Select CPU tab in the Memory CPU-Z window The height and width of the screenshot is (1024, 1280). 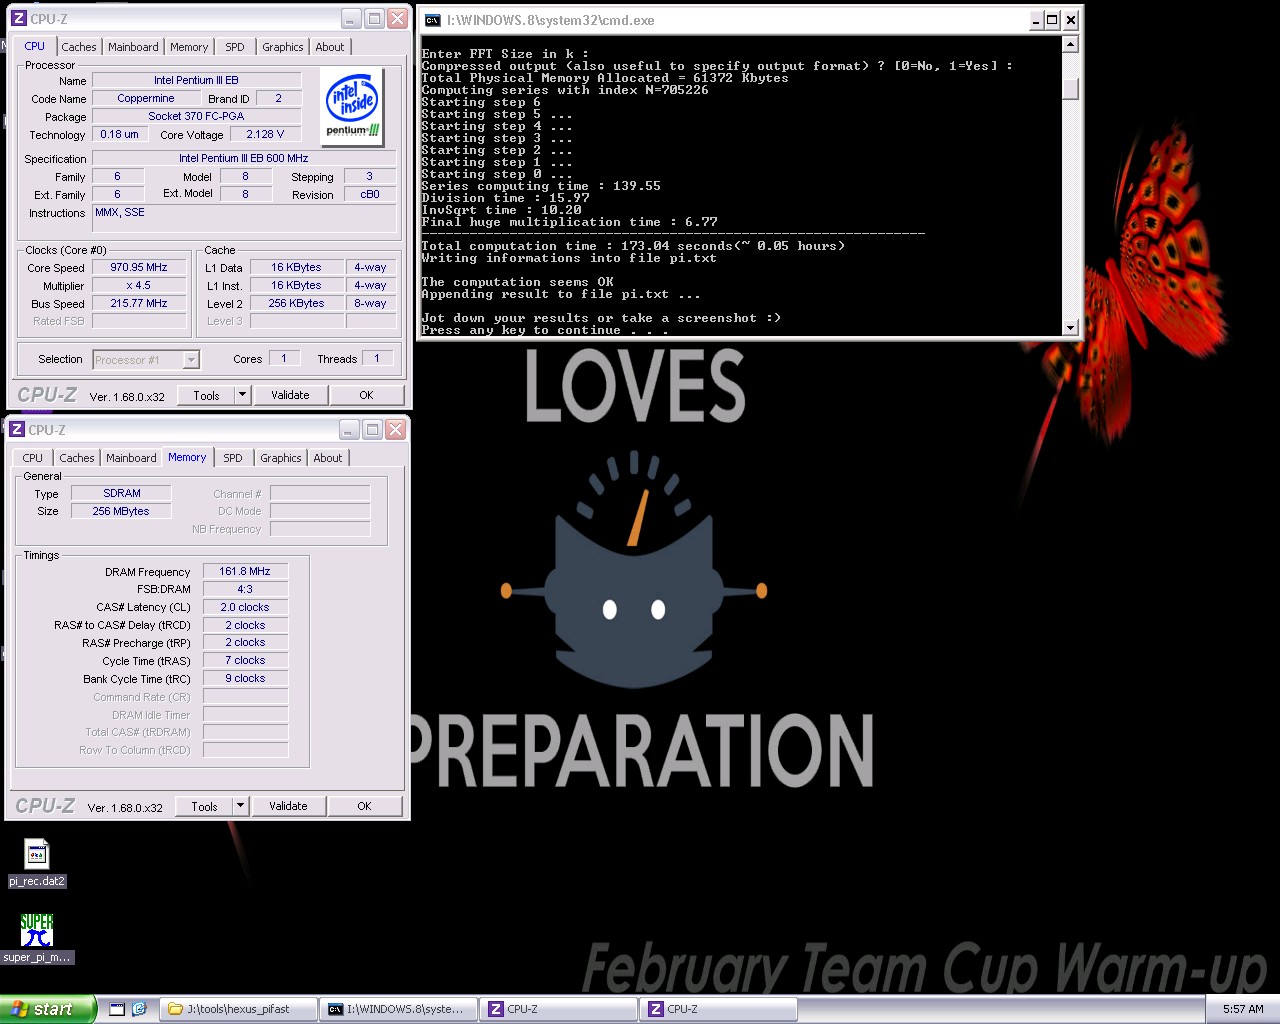[x=33, y=458]
